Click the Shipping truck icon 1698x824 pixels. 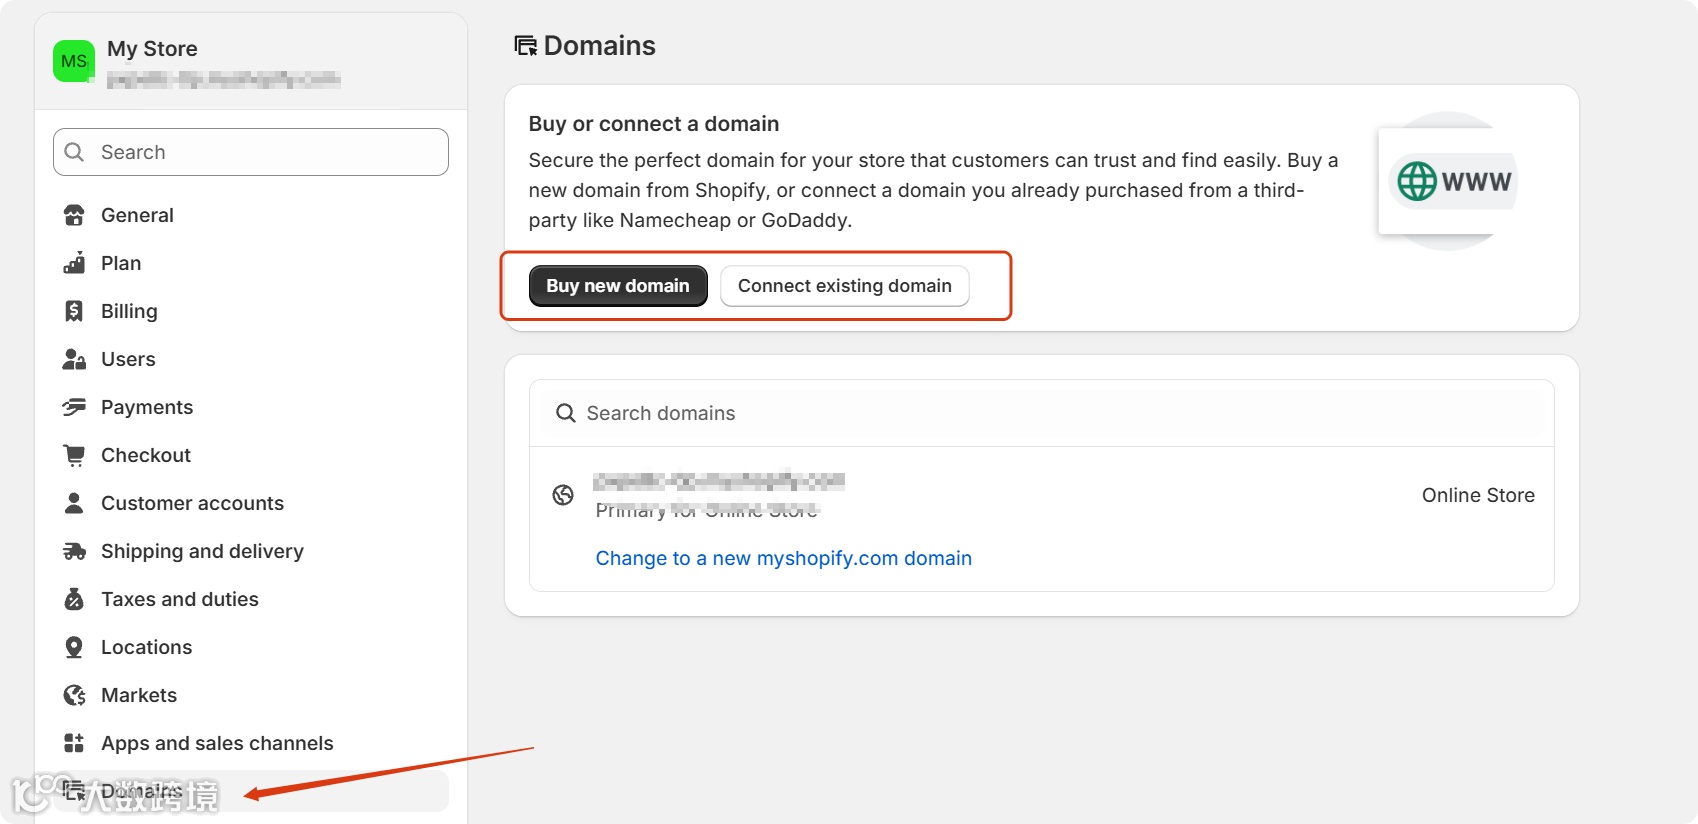74,551
